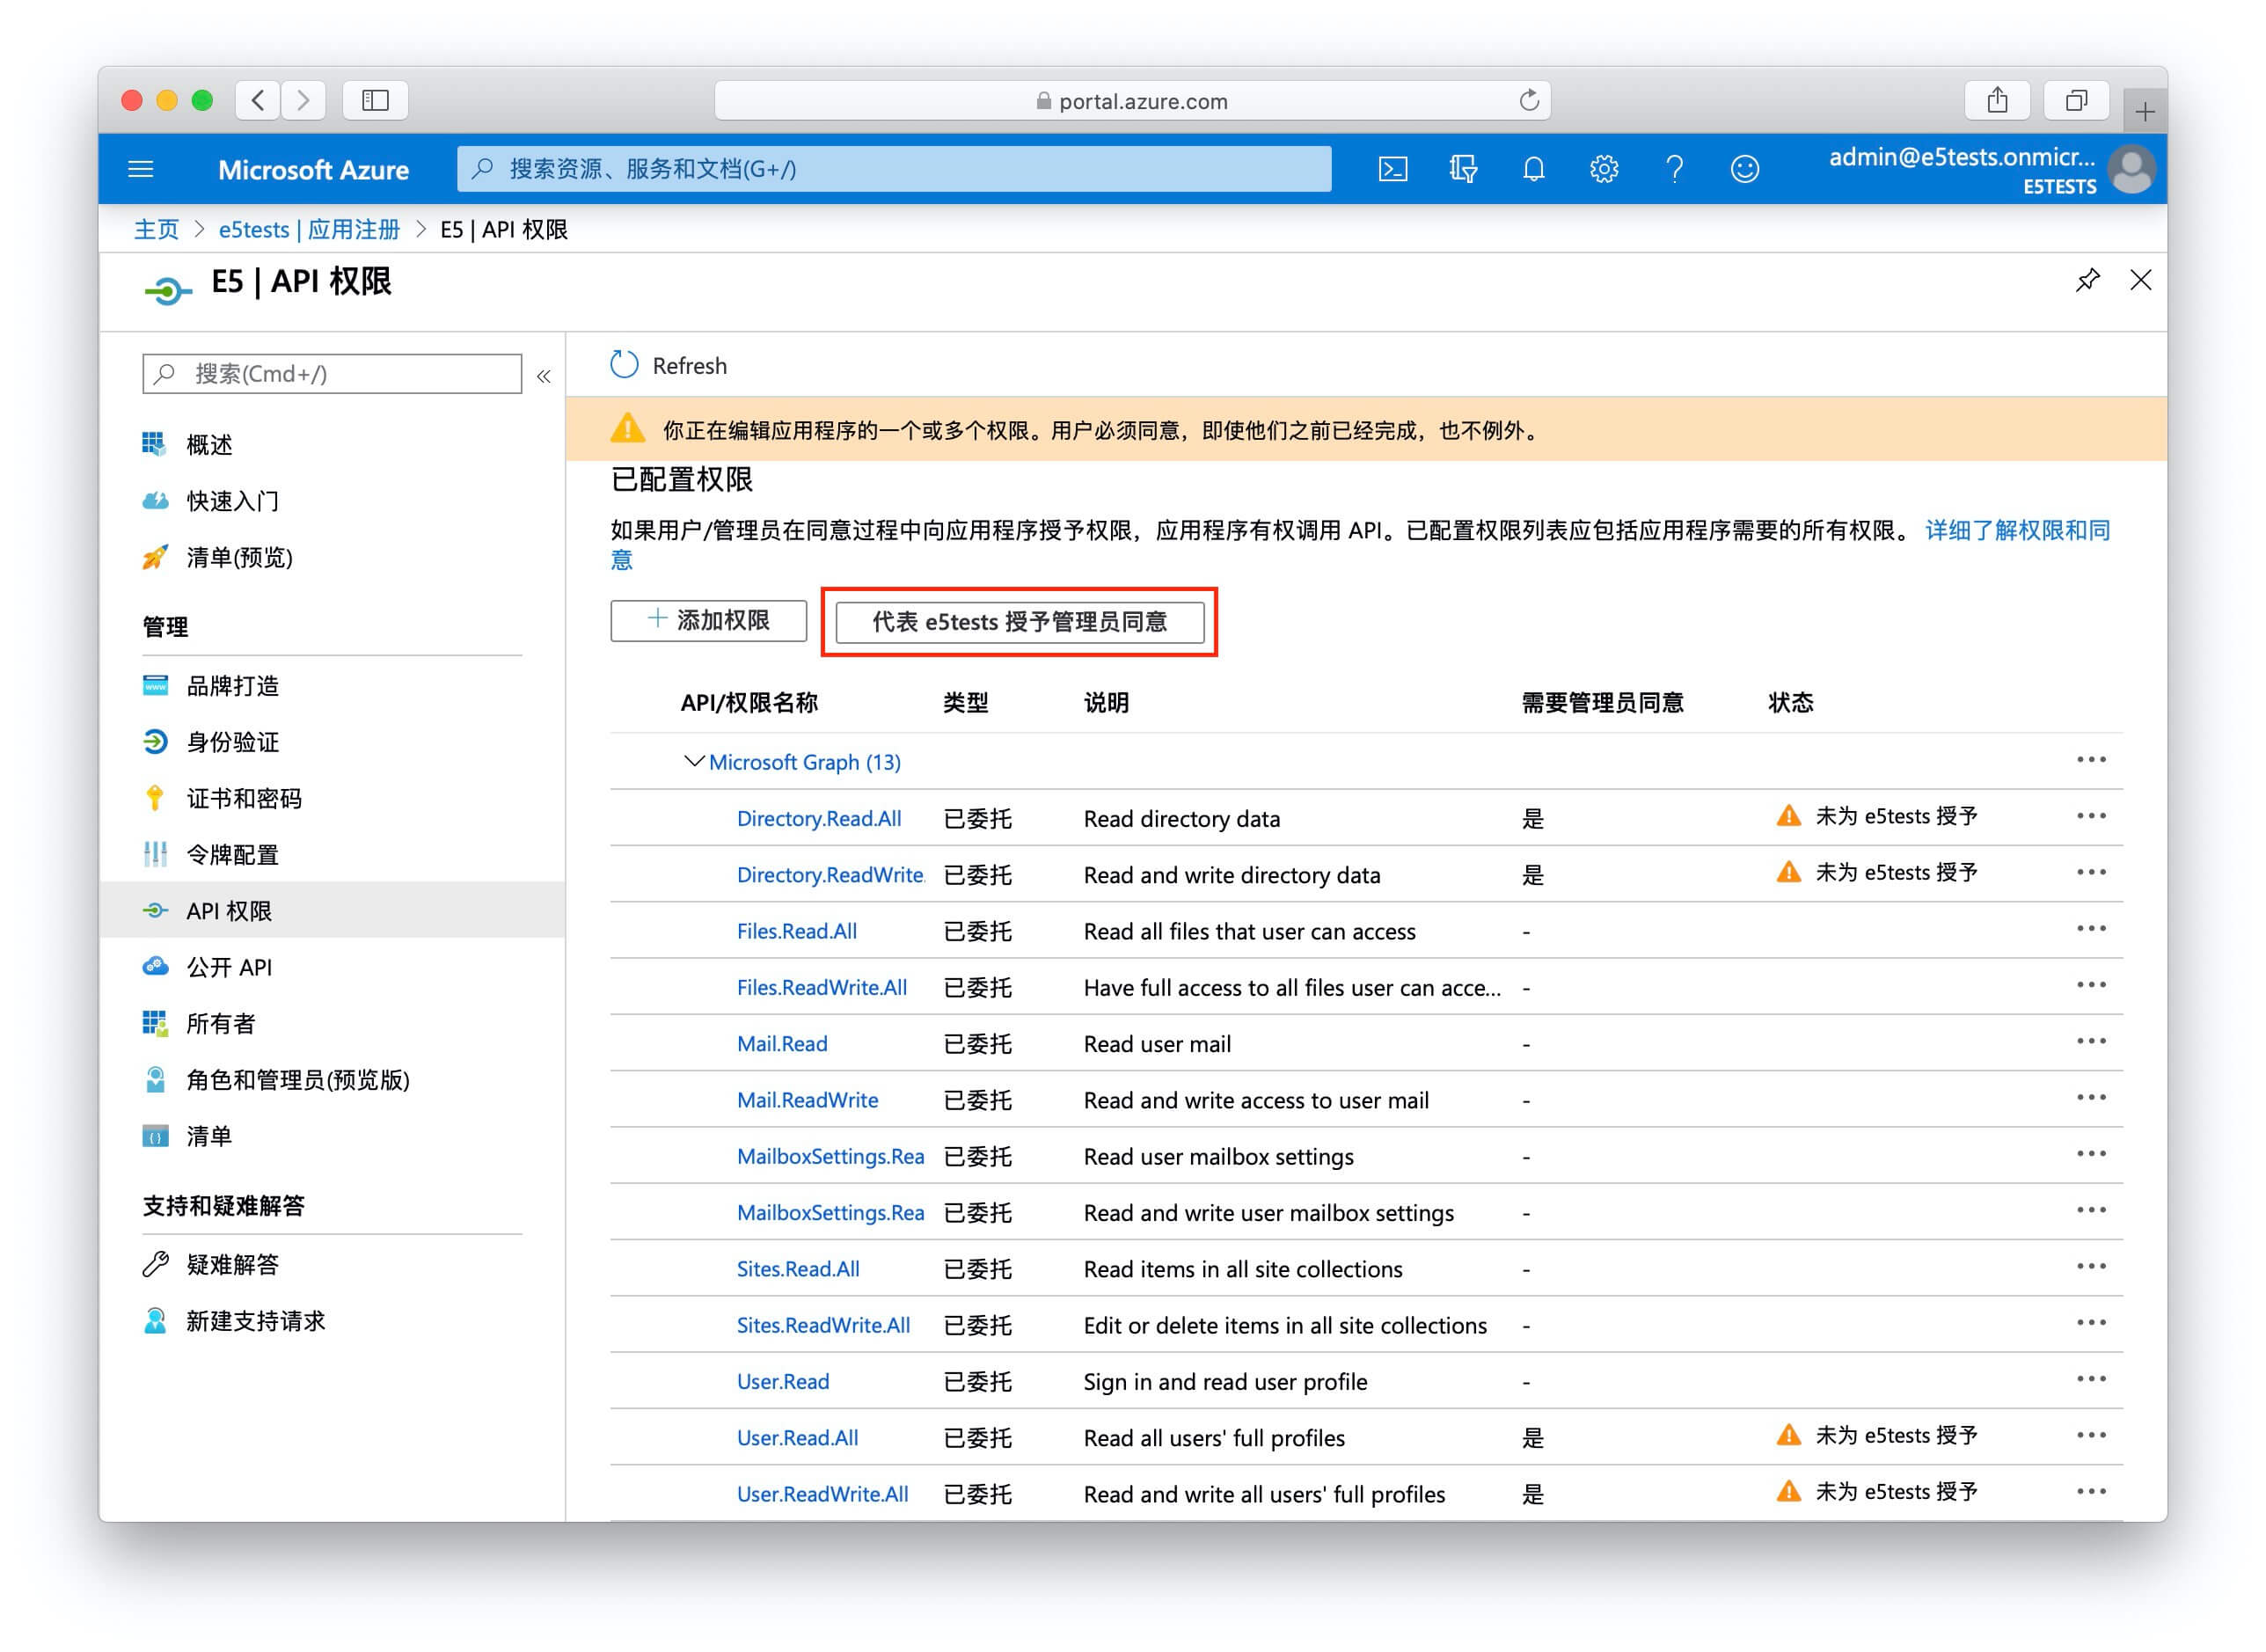The height and width of the screenshot is (1652, 2266).
Task: Open more options for User.ReadWrite.All row
Action: pos(2090,1492)
